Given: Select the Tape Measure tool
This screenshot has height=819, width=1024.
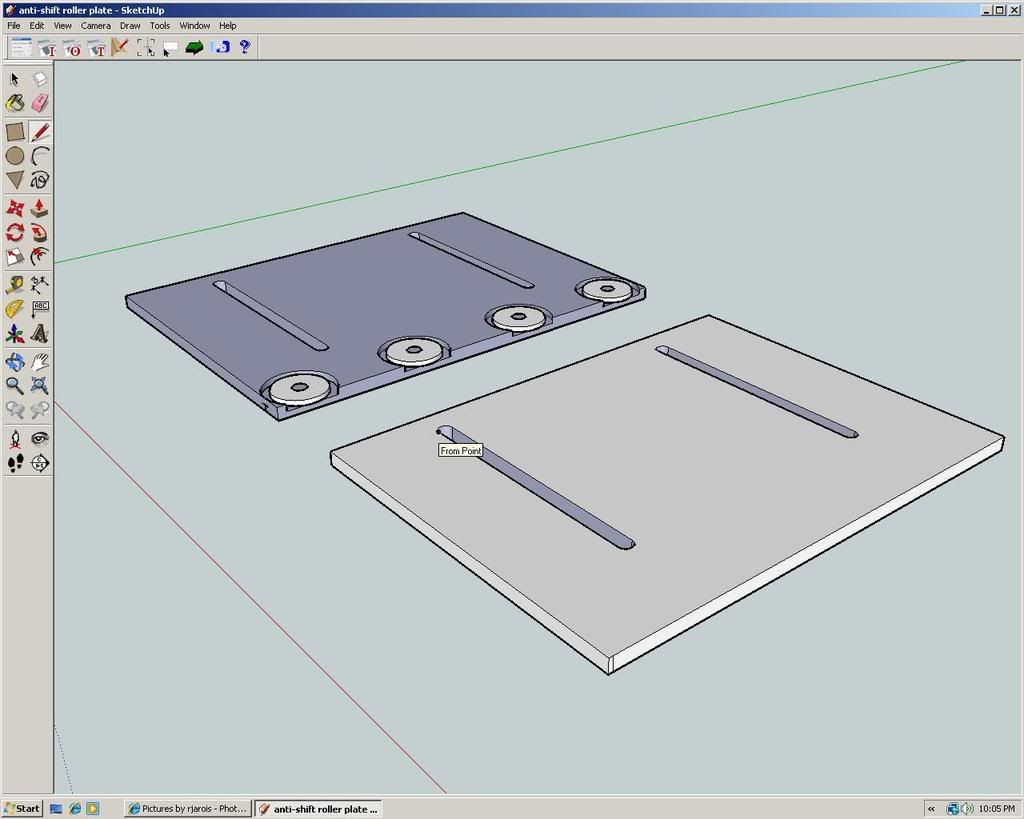Looking at the screenshot, I should click(x=15, y=285).
